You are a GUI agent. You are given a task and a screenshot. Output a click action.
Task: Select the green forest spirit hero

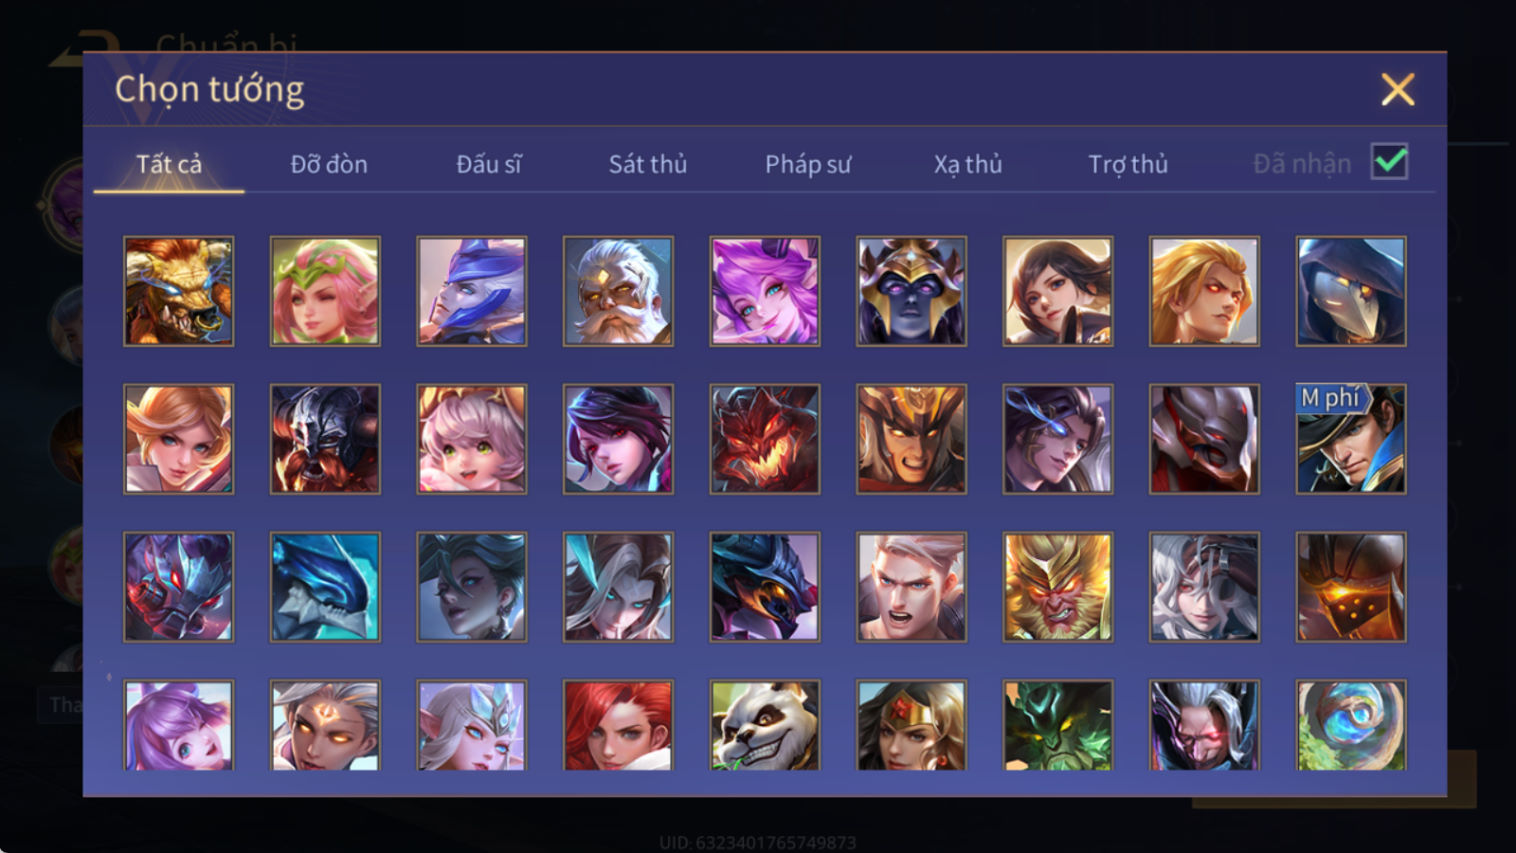1057,726
